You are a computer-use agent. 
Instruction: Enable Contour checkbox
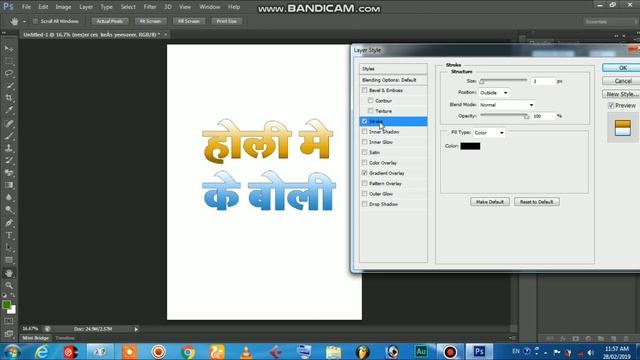click(x=371, y=100)
